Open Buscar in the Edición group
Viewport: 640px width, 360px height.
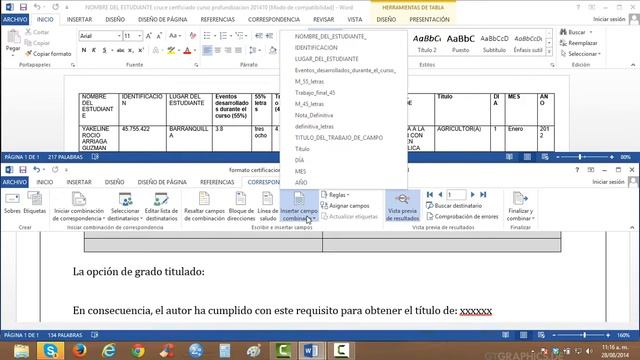tap(576, 32)
